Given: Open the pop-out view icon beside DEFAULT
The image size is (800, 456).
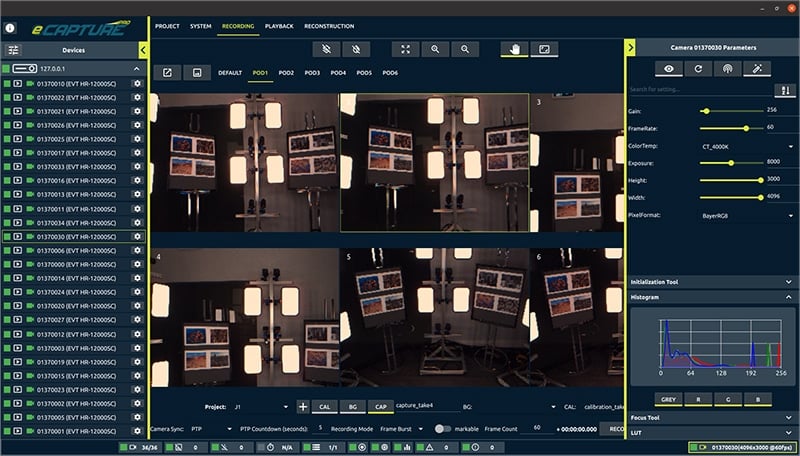Looking at the screenshot, I should pyautogui.click(x=167, y=73).
